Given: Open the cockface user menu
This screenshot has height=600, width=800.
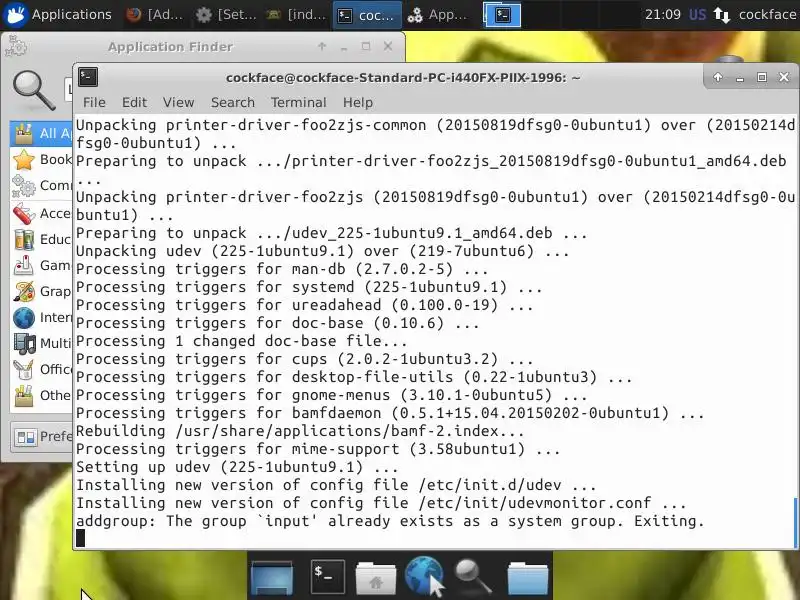Looking at the screenshot, I should pyautogui.click(x=767, y=14).
